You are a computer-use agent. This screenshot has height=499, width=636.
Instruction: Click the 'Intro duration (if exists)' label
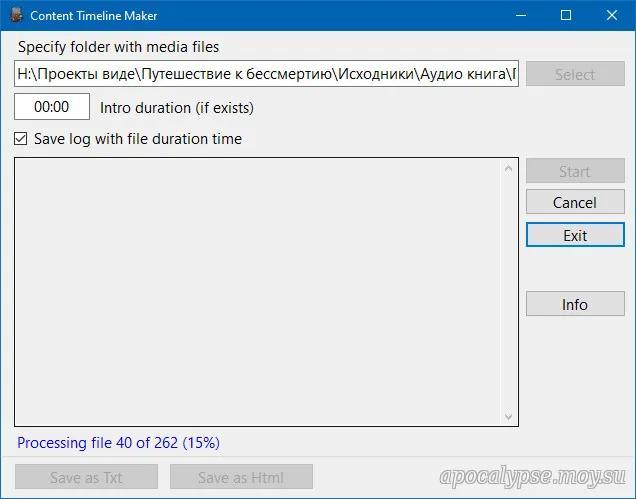click(177, 107)
